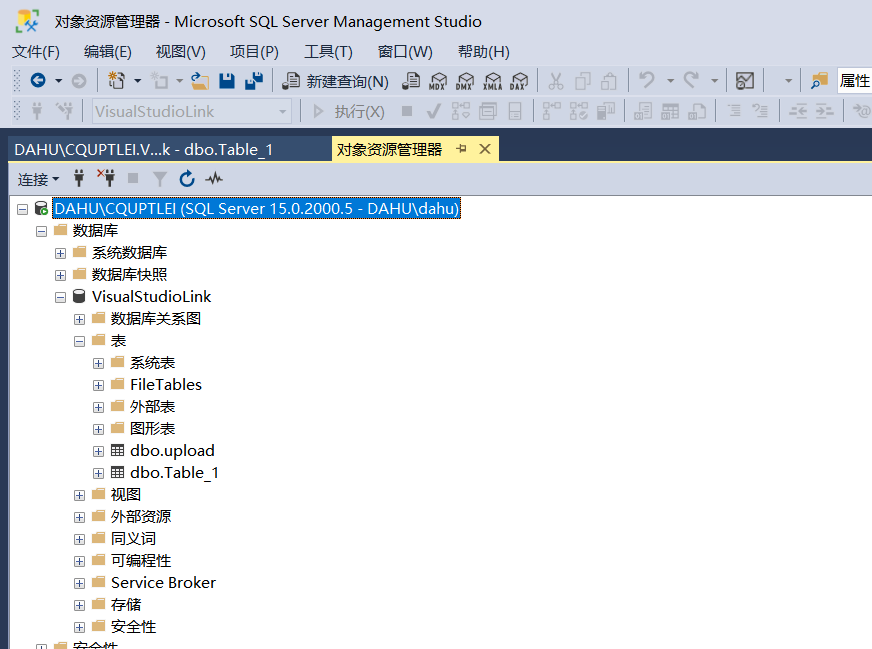Collapse the DAHU\CQUPTLEI server node
This screenshot has width=872, height=649.
click(22, 209)
